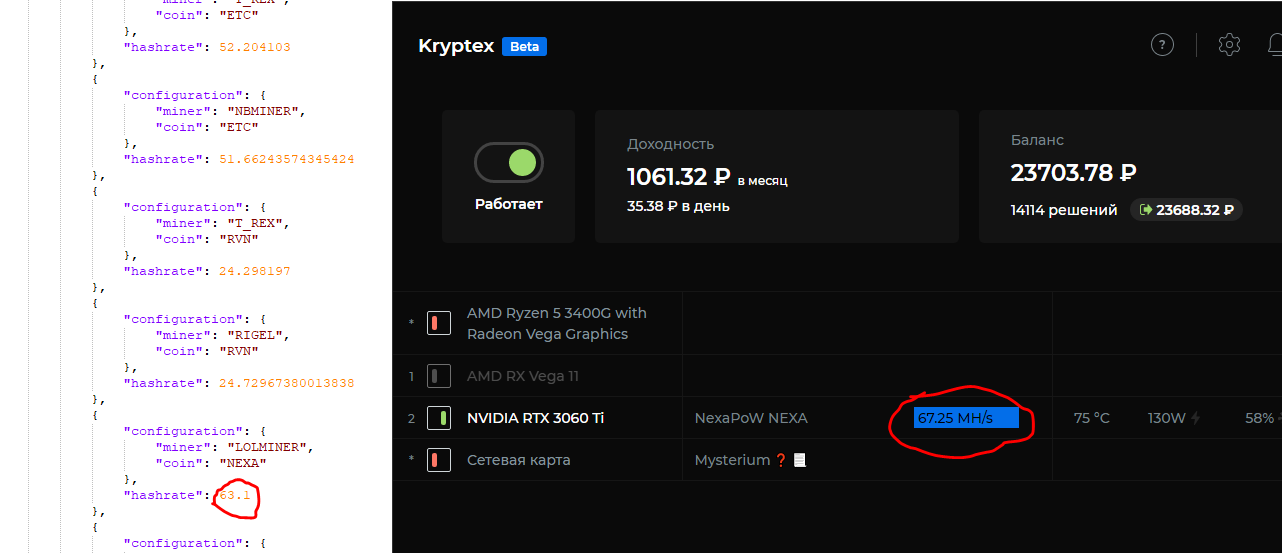
Task: Open the Mysterium link
Action: [732, 460]
